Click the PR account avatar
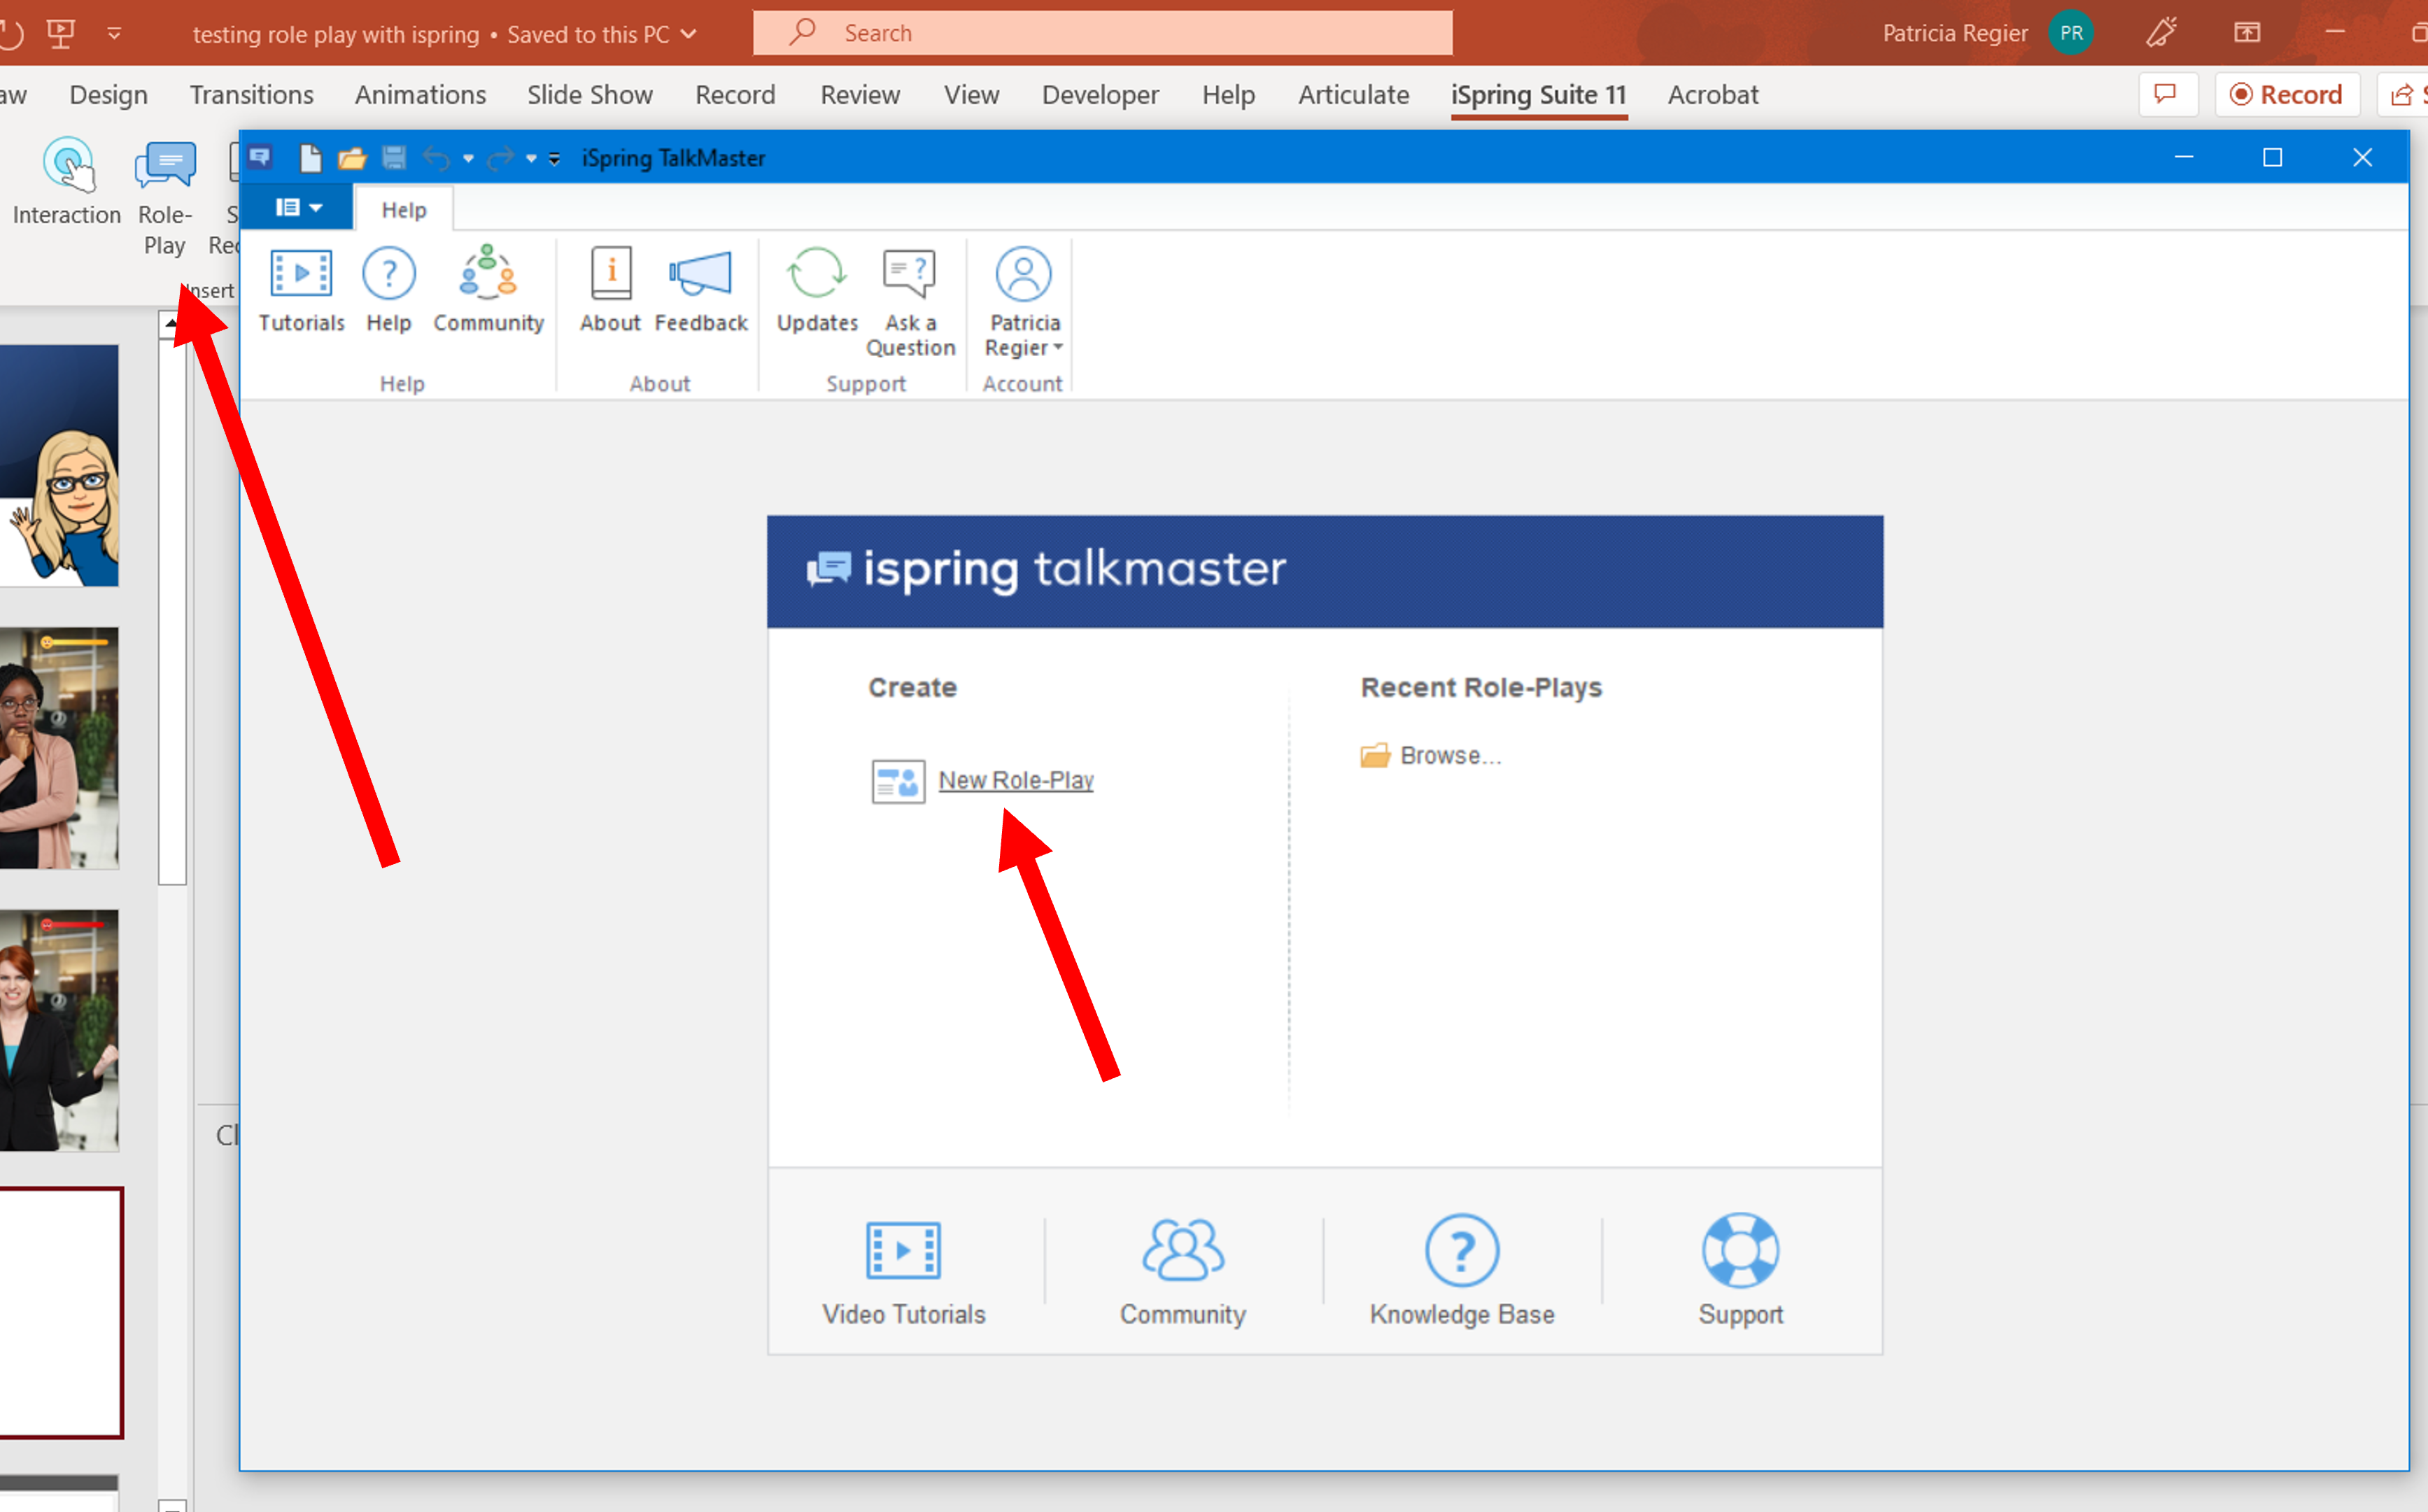The height and width of the screenshot is (1512, 2428). click(x=2071, y=33)
